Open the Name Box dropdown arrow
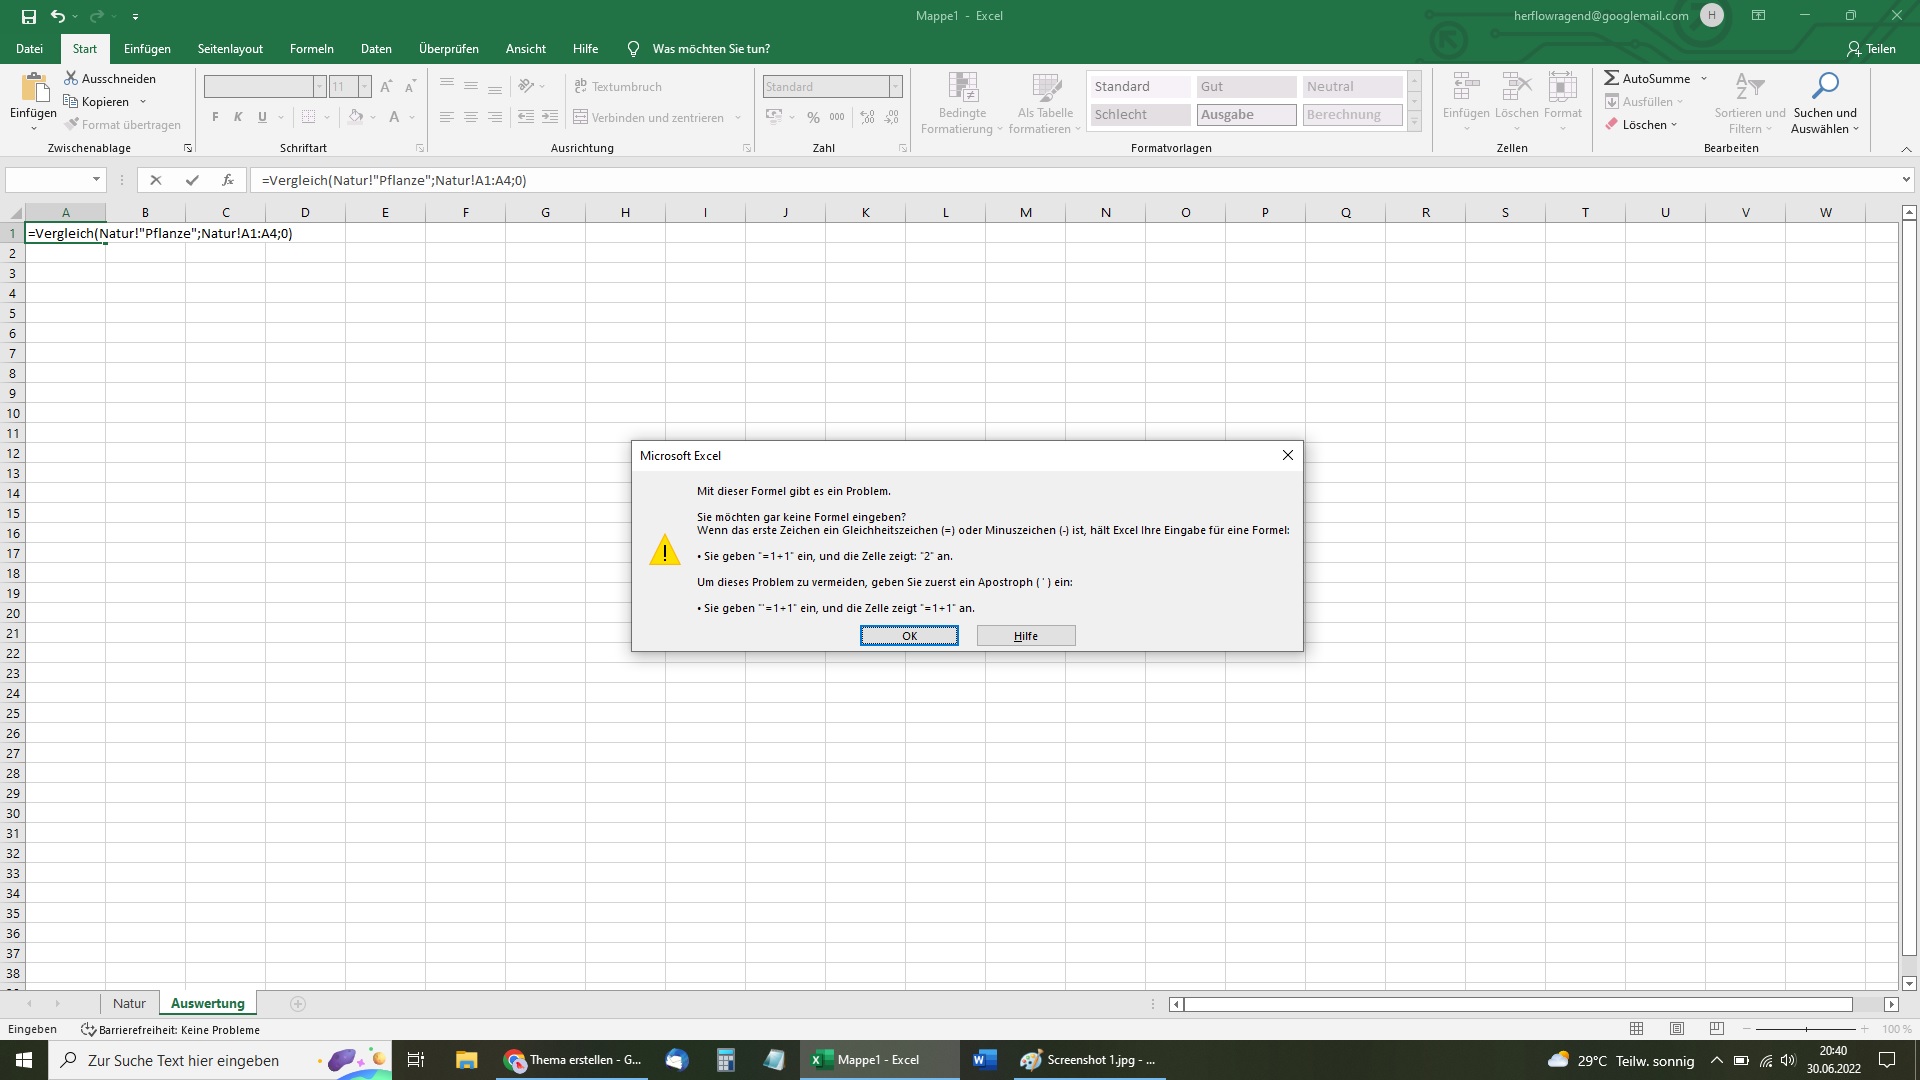Image resolution: width=1920 pixels, height=1080 pixels. pos(96,180)
